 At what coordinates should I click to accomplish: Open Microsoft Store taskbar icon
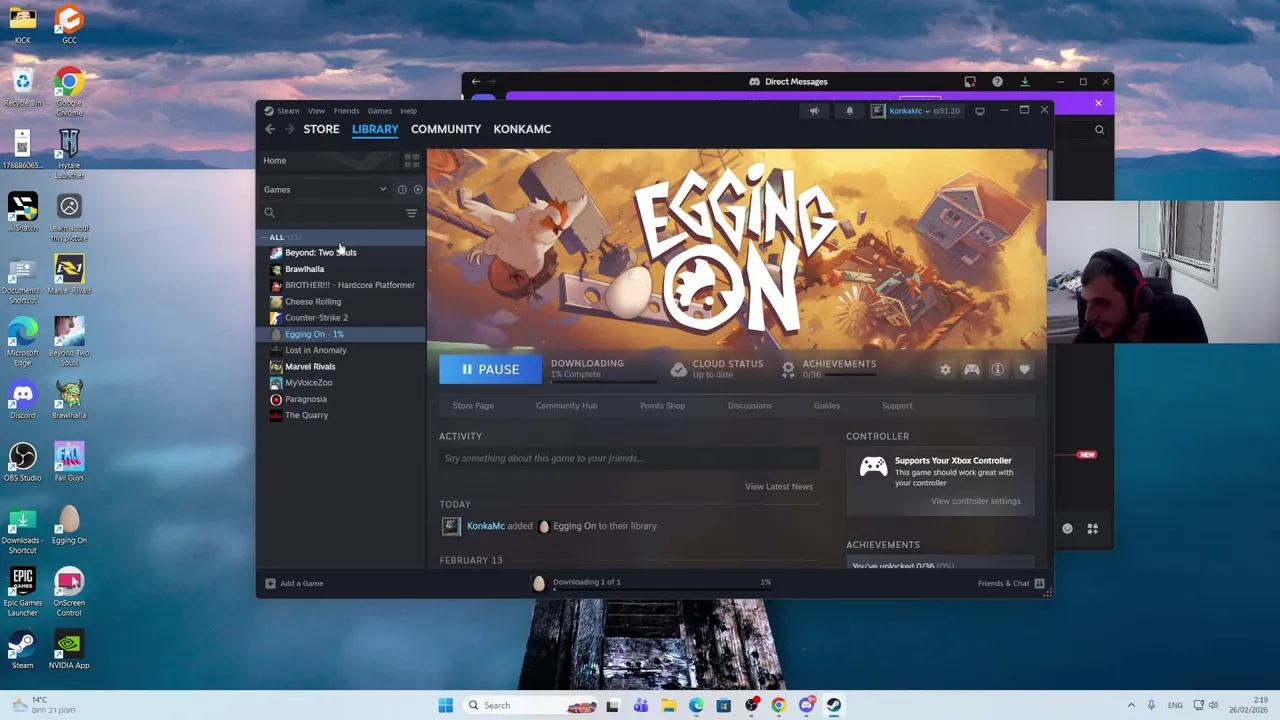coord(723,705)
